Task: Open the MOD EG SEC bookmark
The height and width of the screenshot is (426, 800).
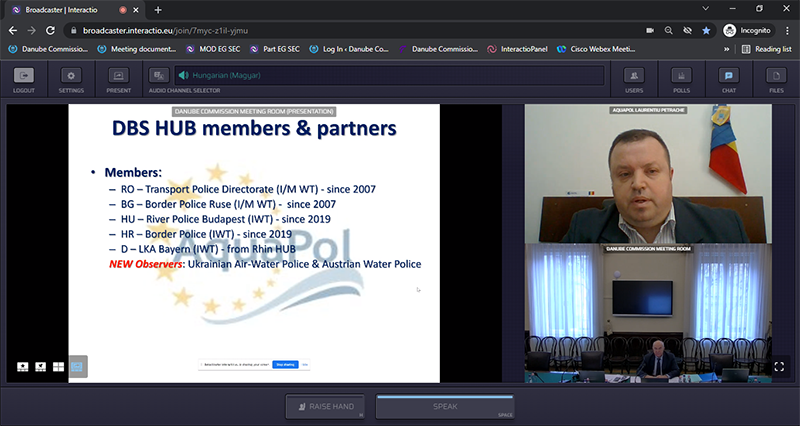Action: 213,49
